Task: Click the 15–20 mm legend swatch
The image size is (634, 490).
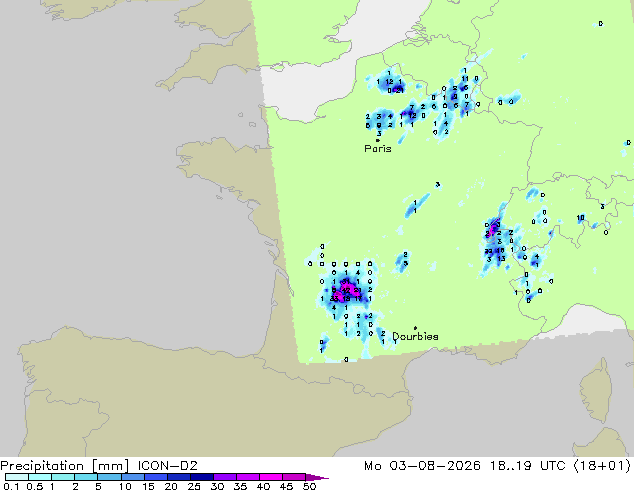Action: pyautogui.click(x=155, y=477)
